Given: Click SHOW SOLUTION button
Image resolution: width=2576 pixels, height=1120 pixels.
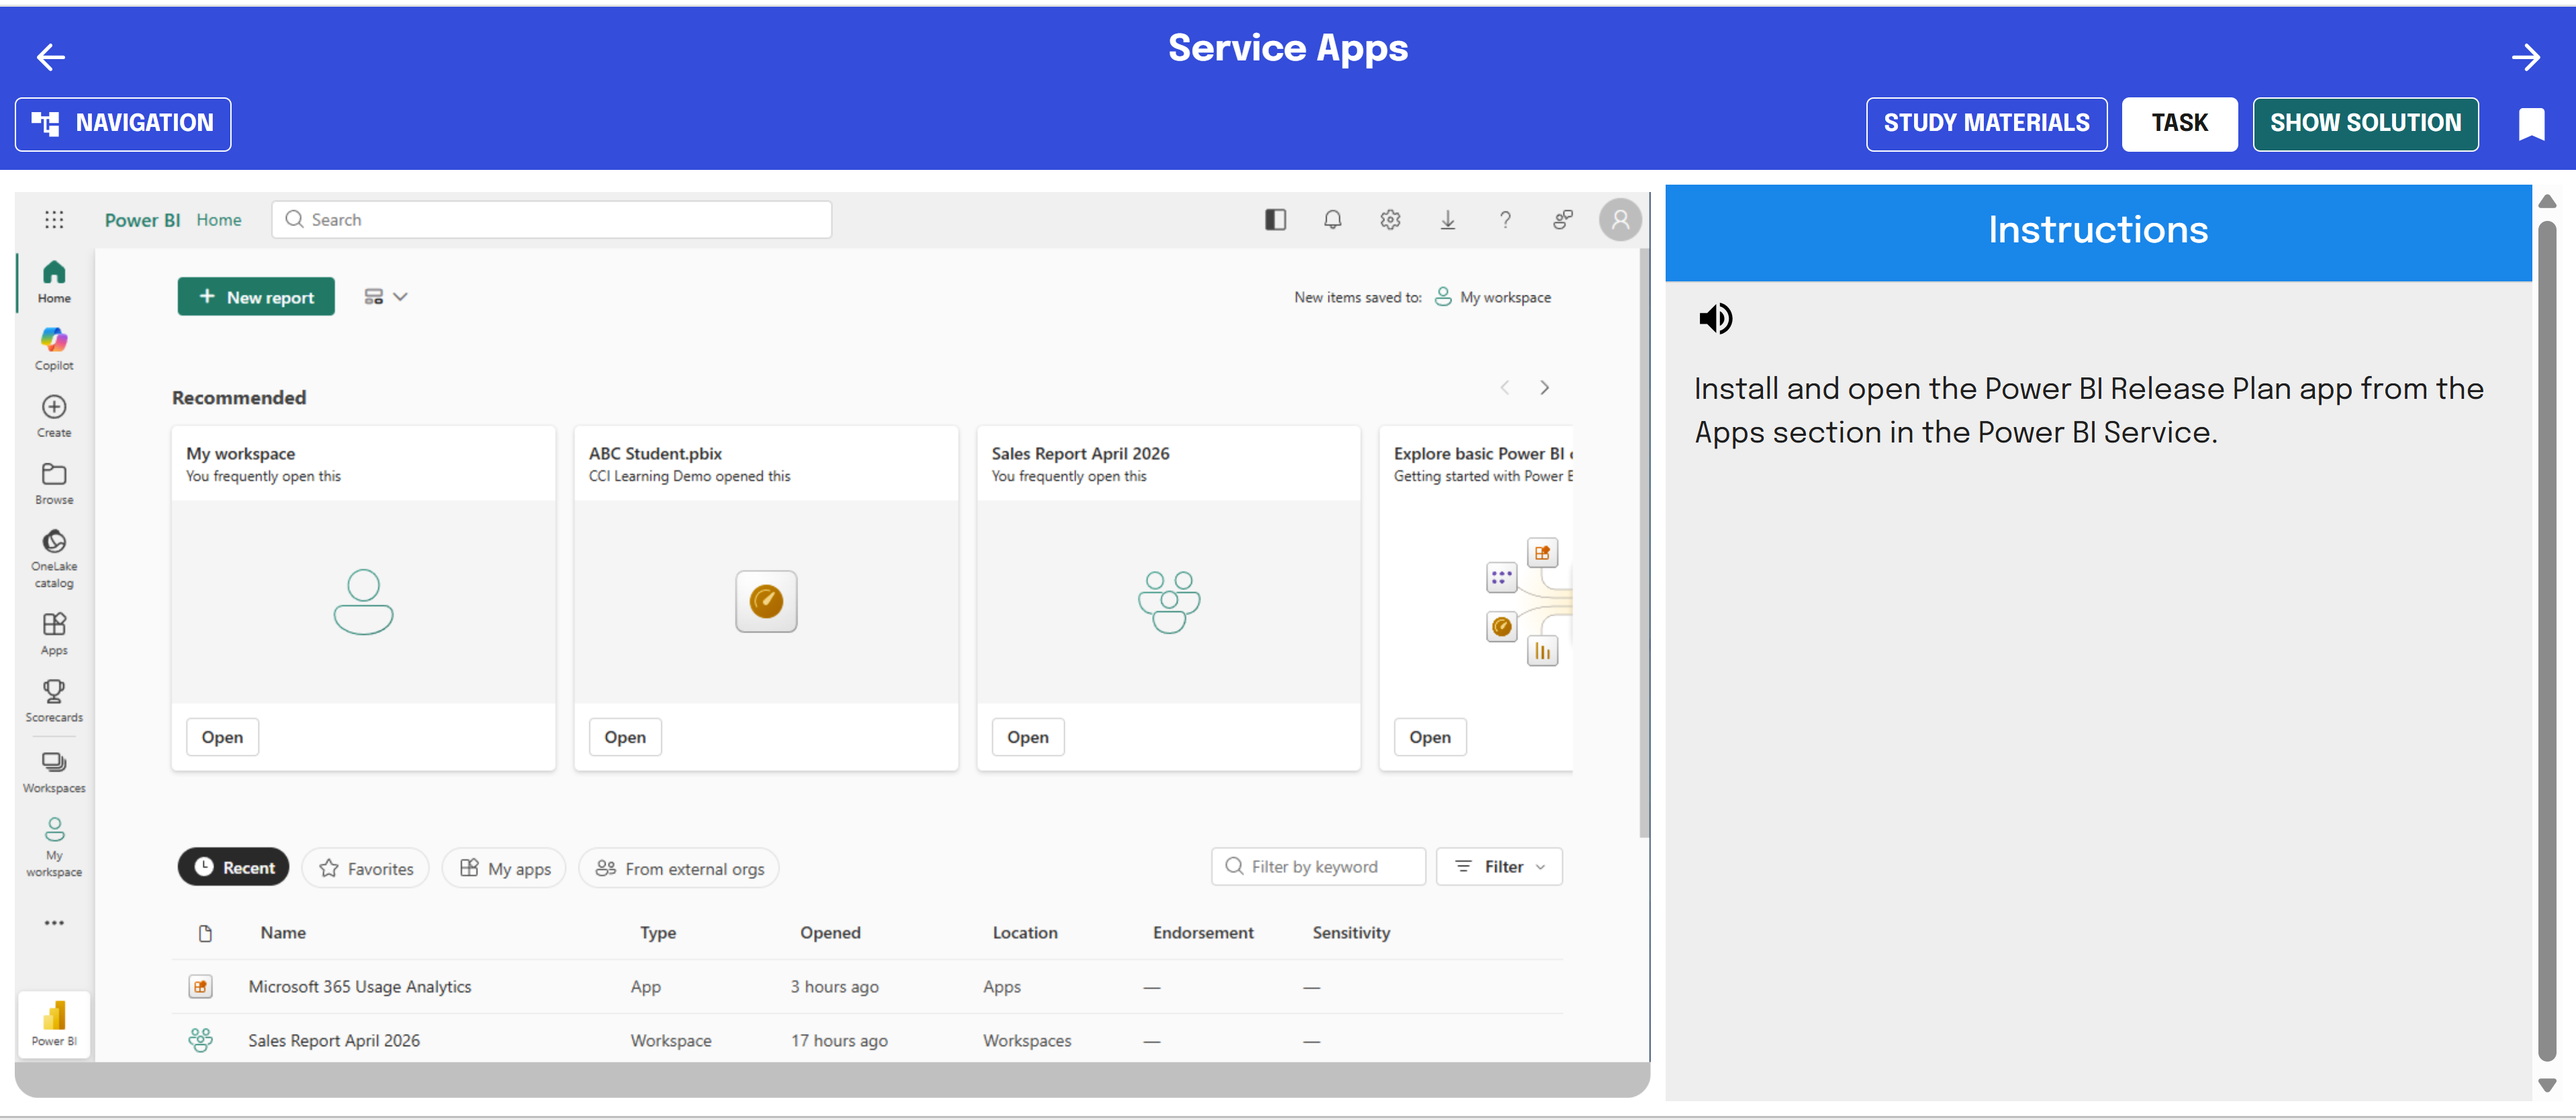Looking at the screenshot, I should pos(2365,124).
